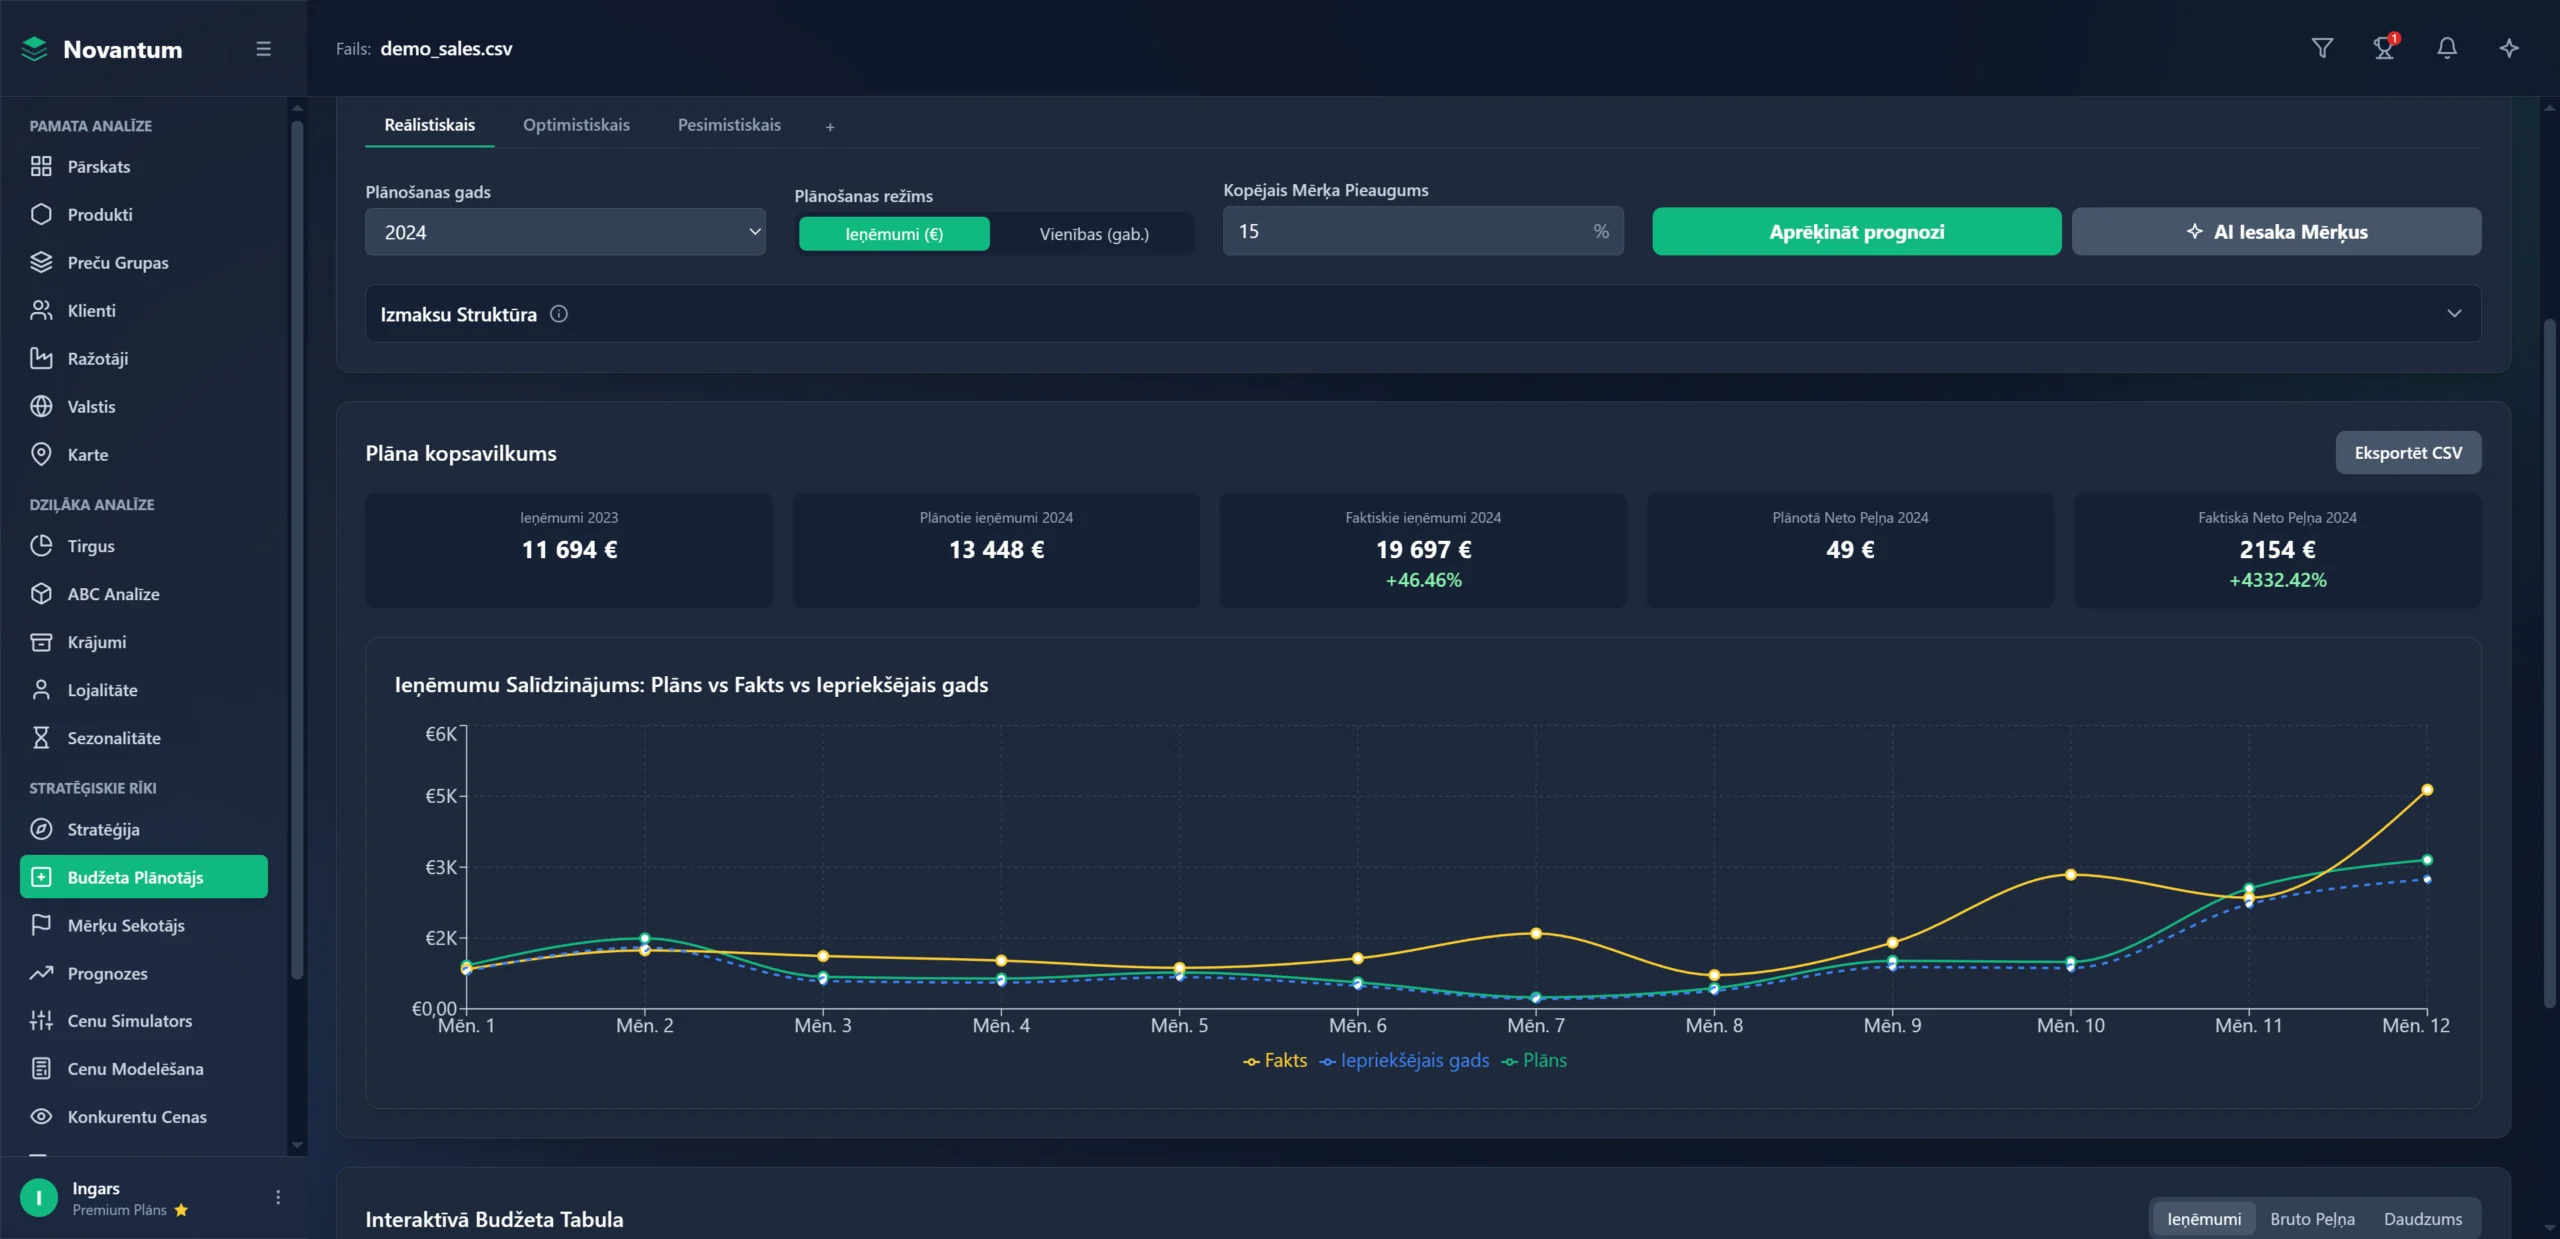The image size is (2560, 1239).
Task: Select Ieņēmumi (€) planning mode
Action: tap(894, 234)
